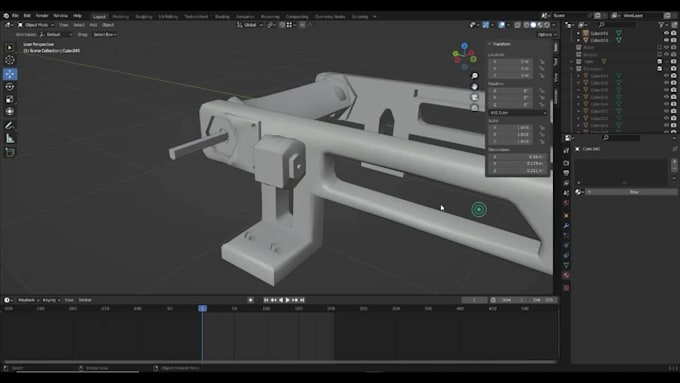Screen dimensions: 680x383
Task: Open the File menu
Action: pyautogui.click(x=15, y=16)
